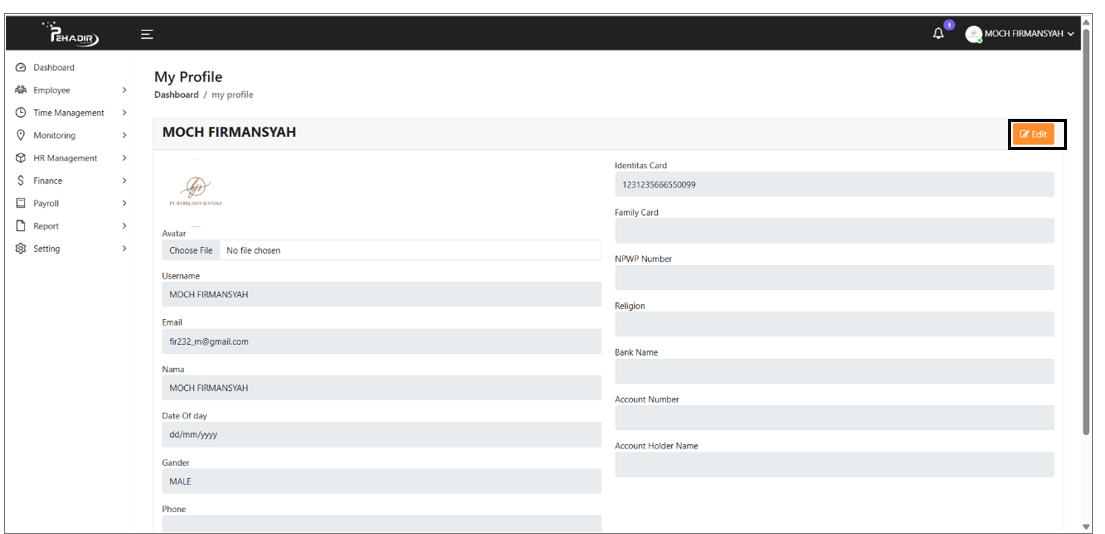
Task: Select Finance menu item
Action: [47, 181]
